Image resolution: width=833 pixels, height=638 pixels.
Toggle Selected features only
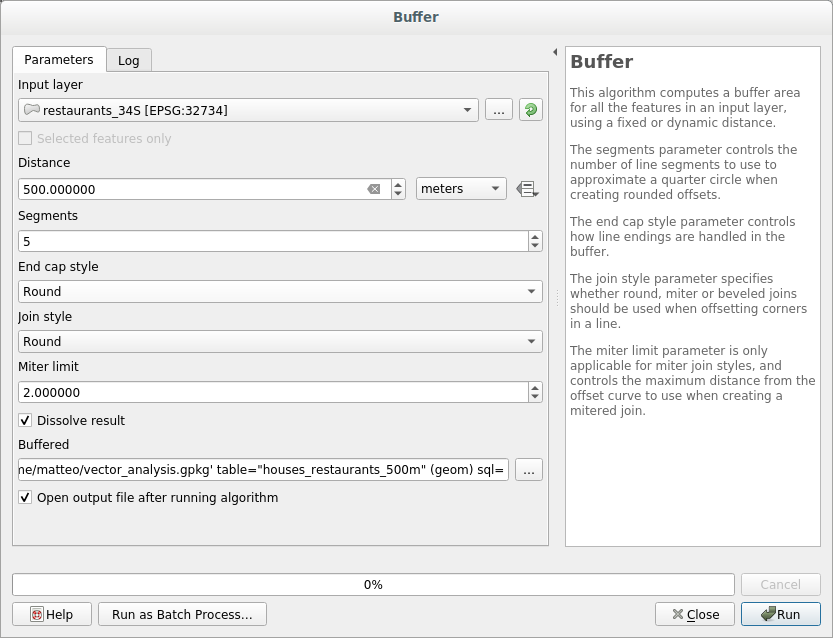[25, 137]
